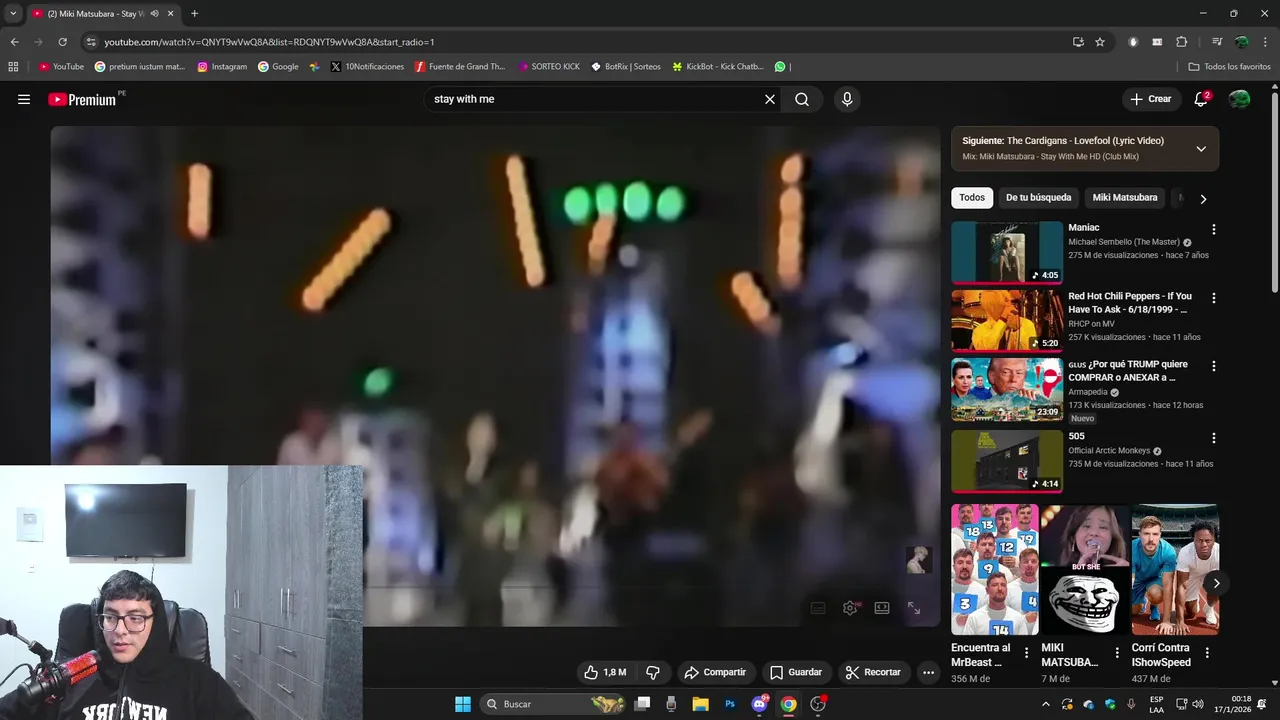Open the BotRix | Sorteos bookmark
1280x720 pixels.
[x=626, y=67]
